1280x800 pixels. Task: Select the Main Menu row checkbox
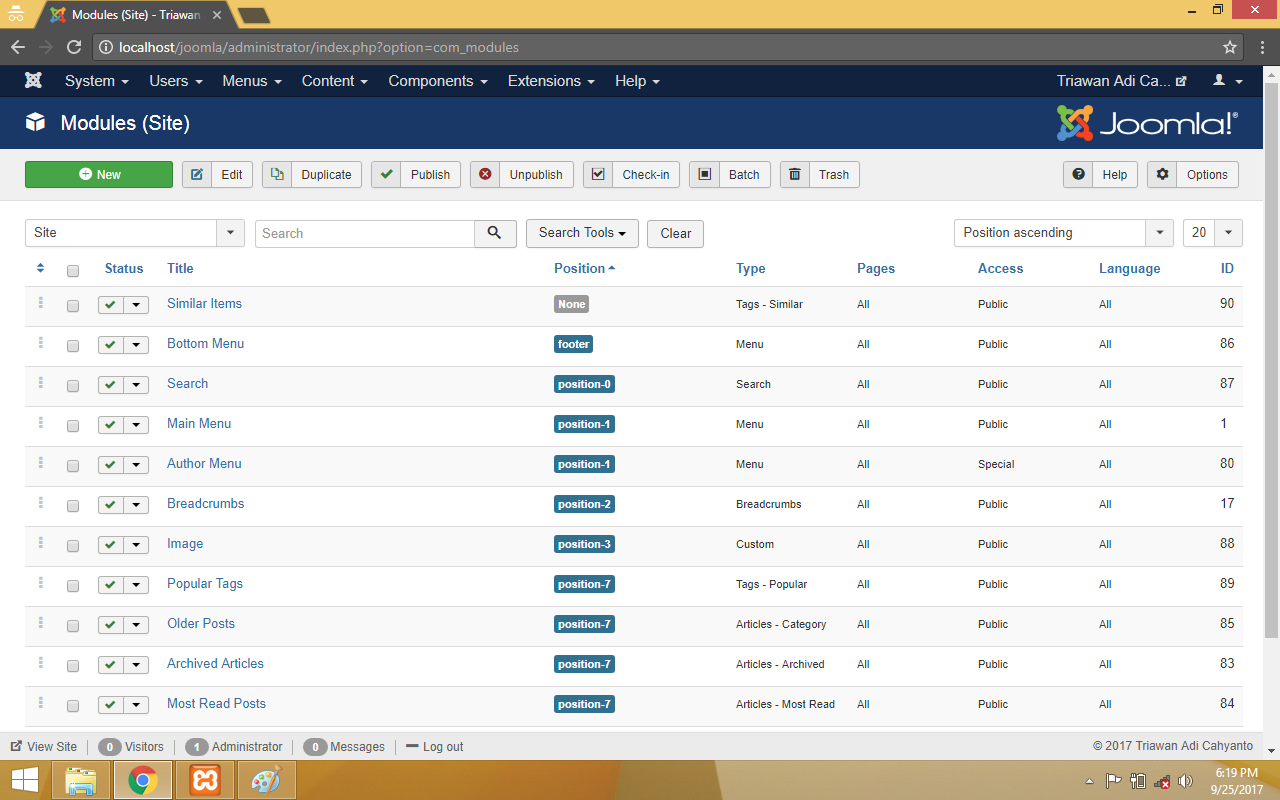(73, 426)
